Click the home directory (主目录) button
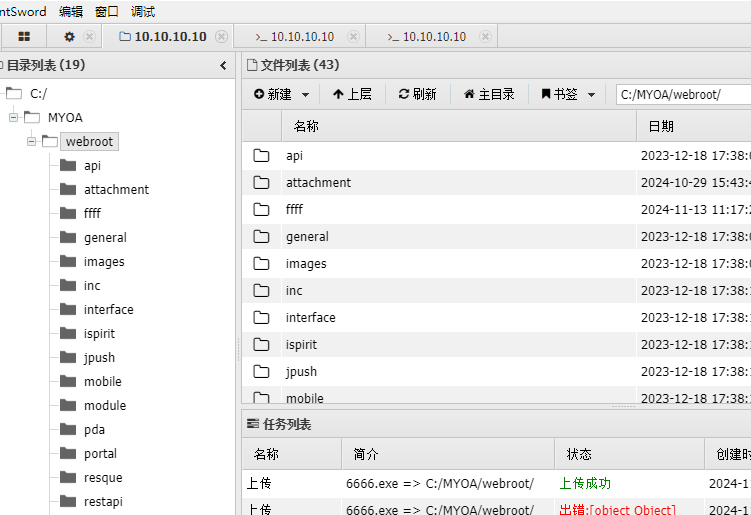 488,94
